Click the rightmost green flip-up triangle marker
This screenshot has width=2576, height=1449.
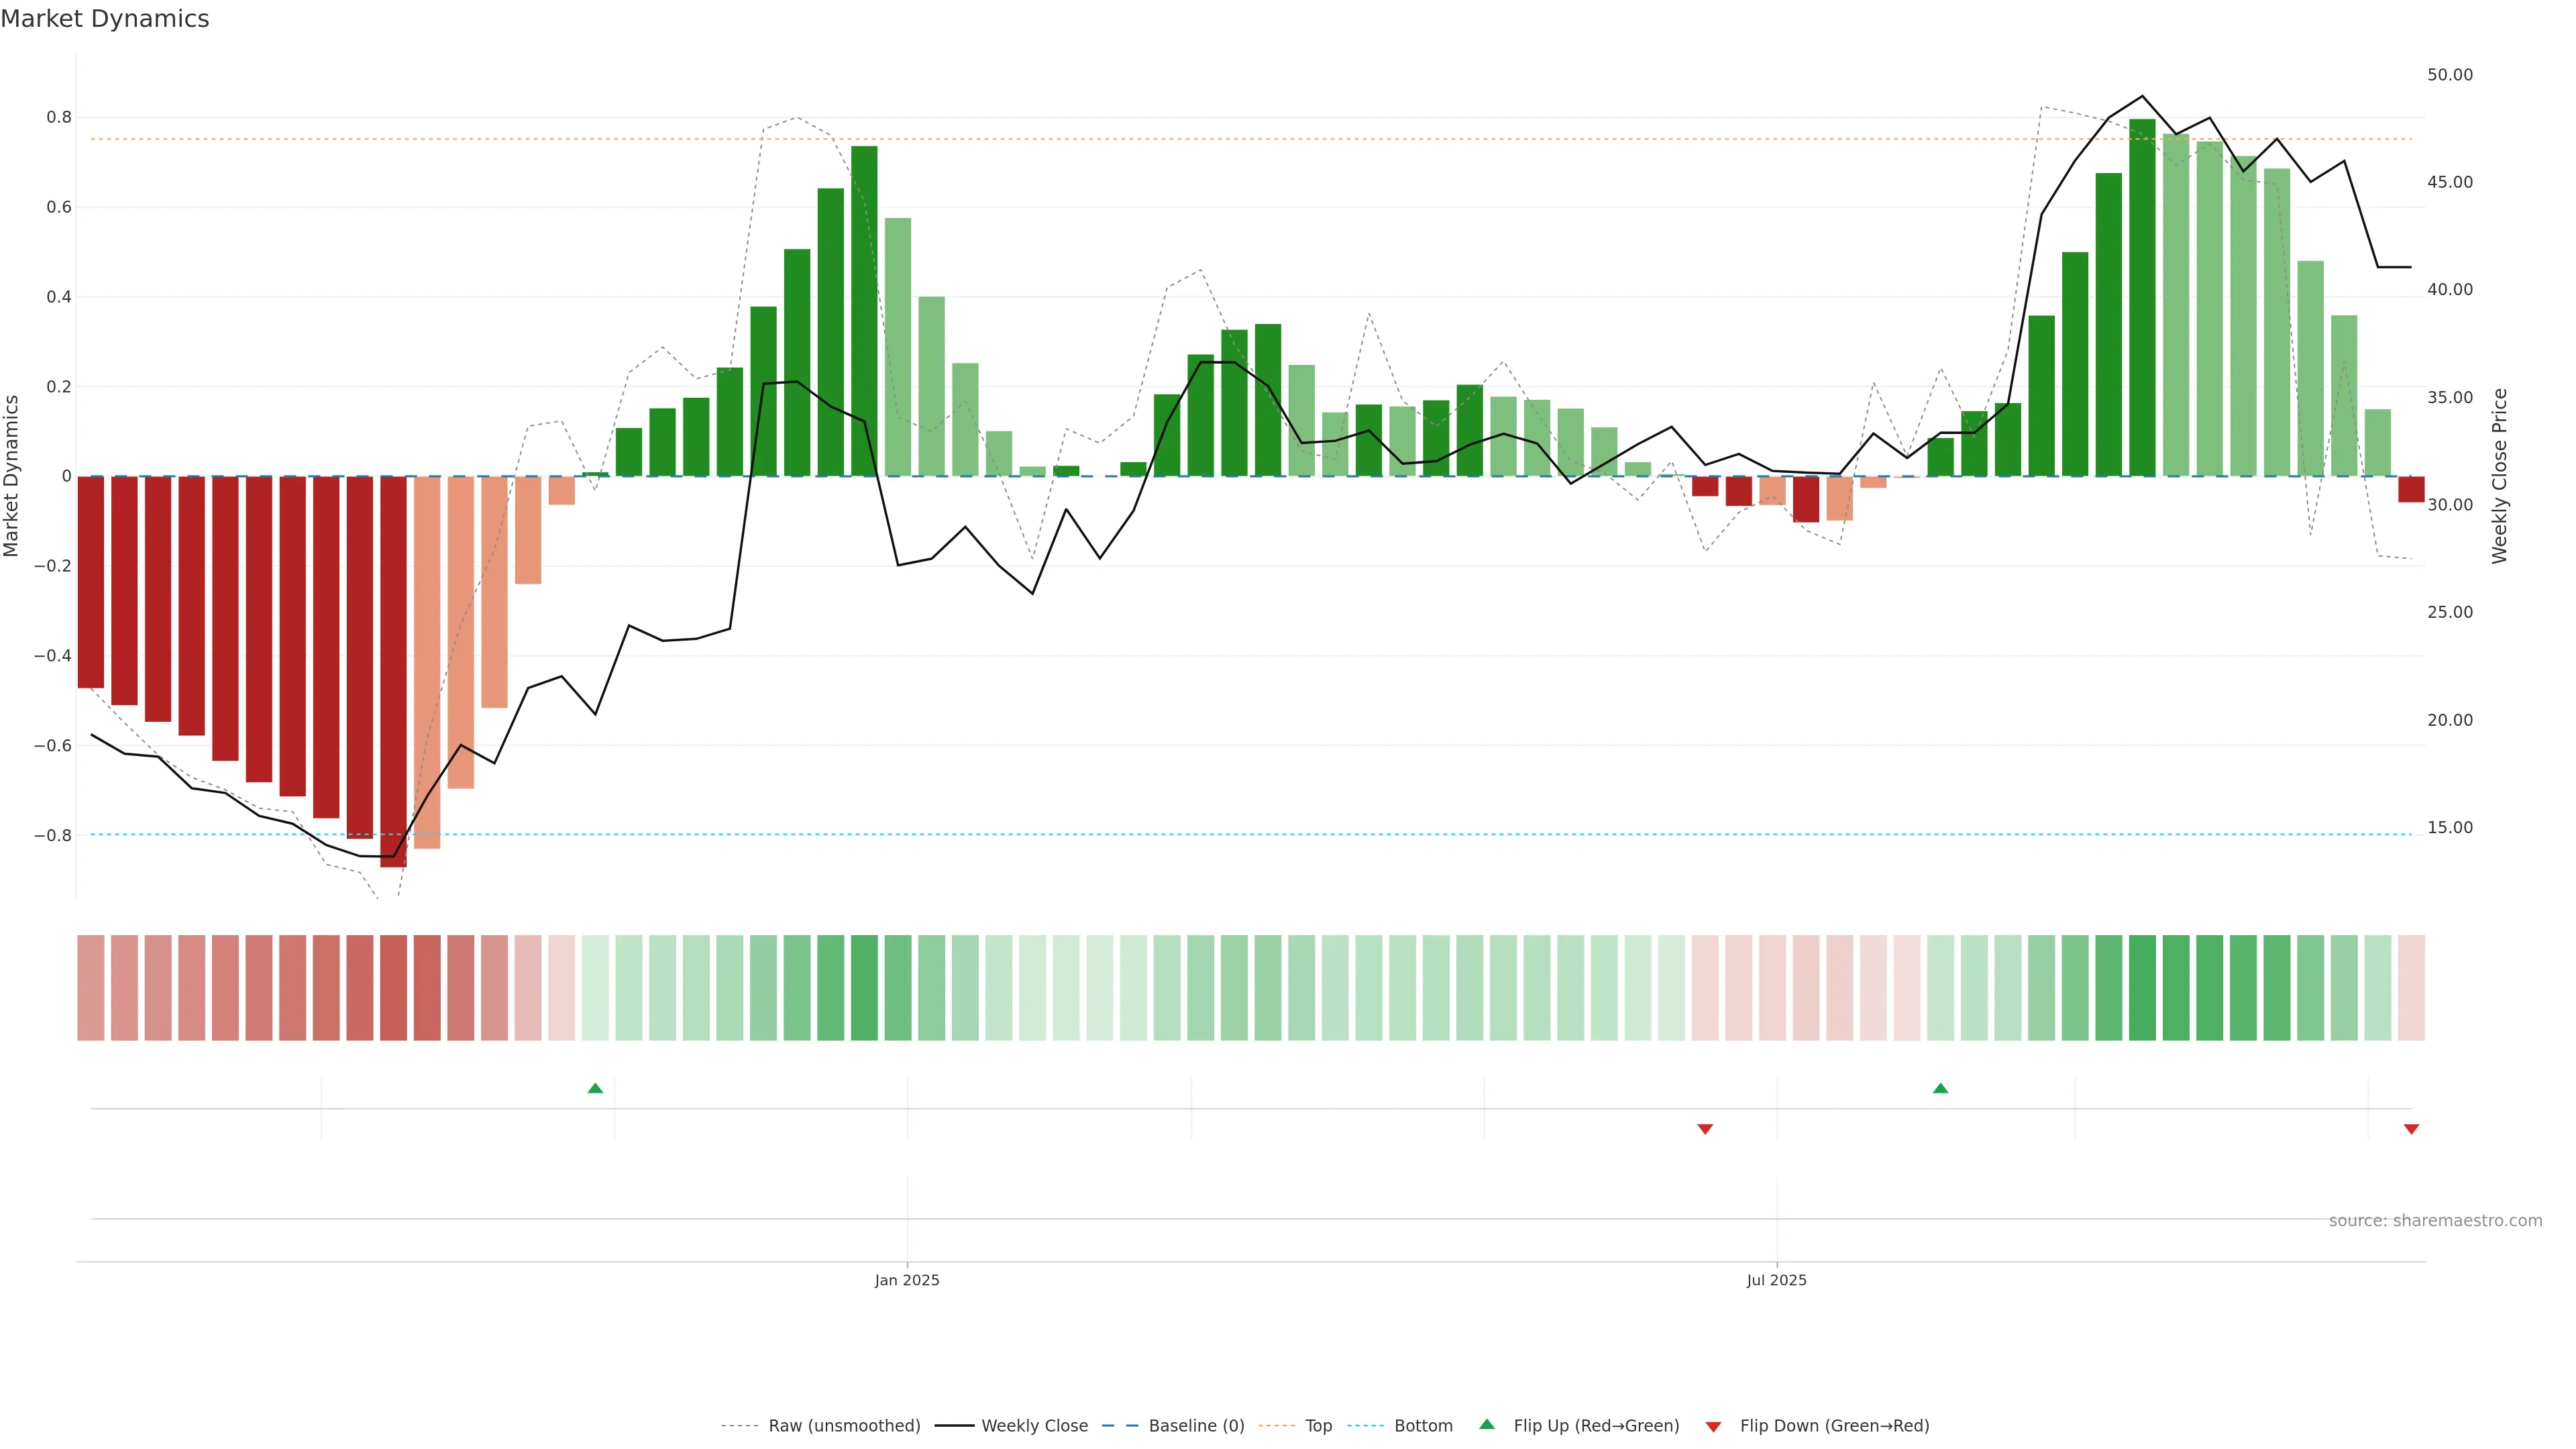coord(1940,1088)
